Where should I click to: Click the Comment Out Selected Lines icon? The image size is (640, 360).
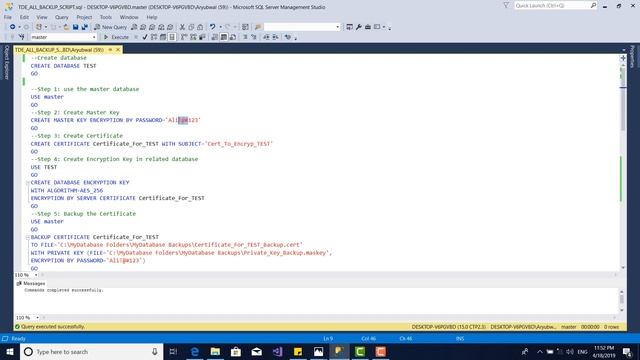pyautogui.click(x=245, y=37)
